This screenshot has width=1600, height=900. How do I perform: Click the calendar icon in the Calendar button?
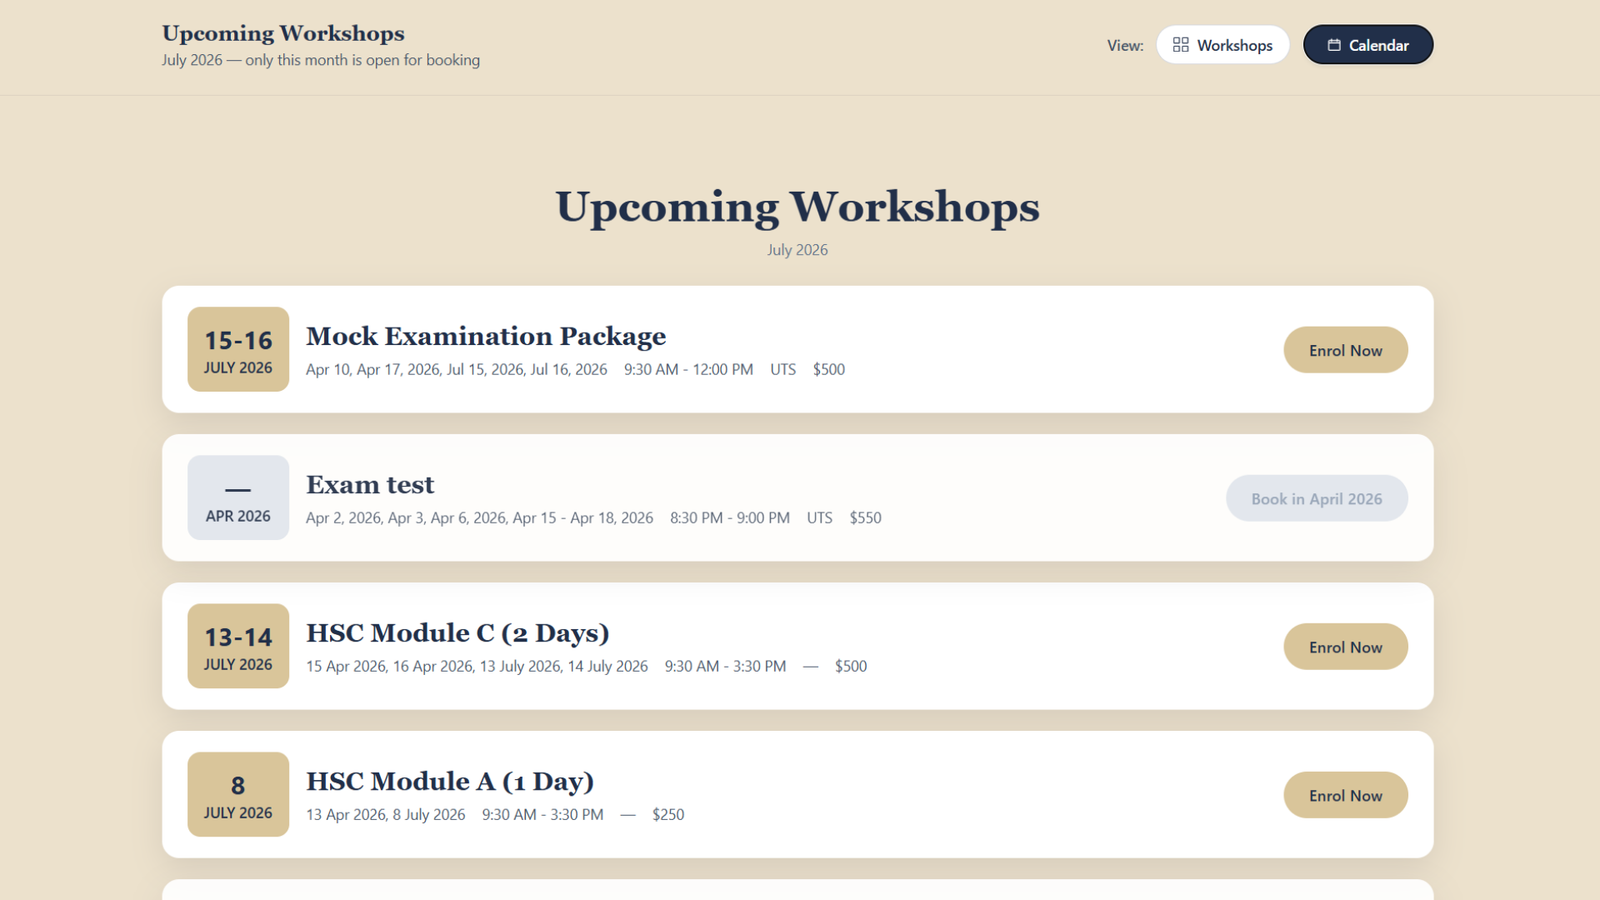point(1333,45)
